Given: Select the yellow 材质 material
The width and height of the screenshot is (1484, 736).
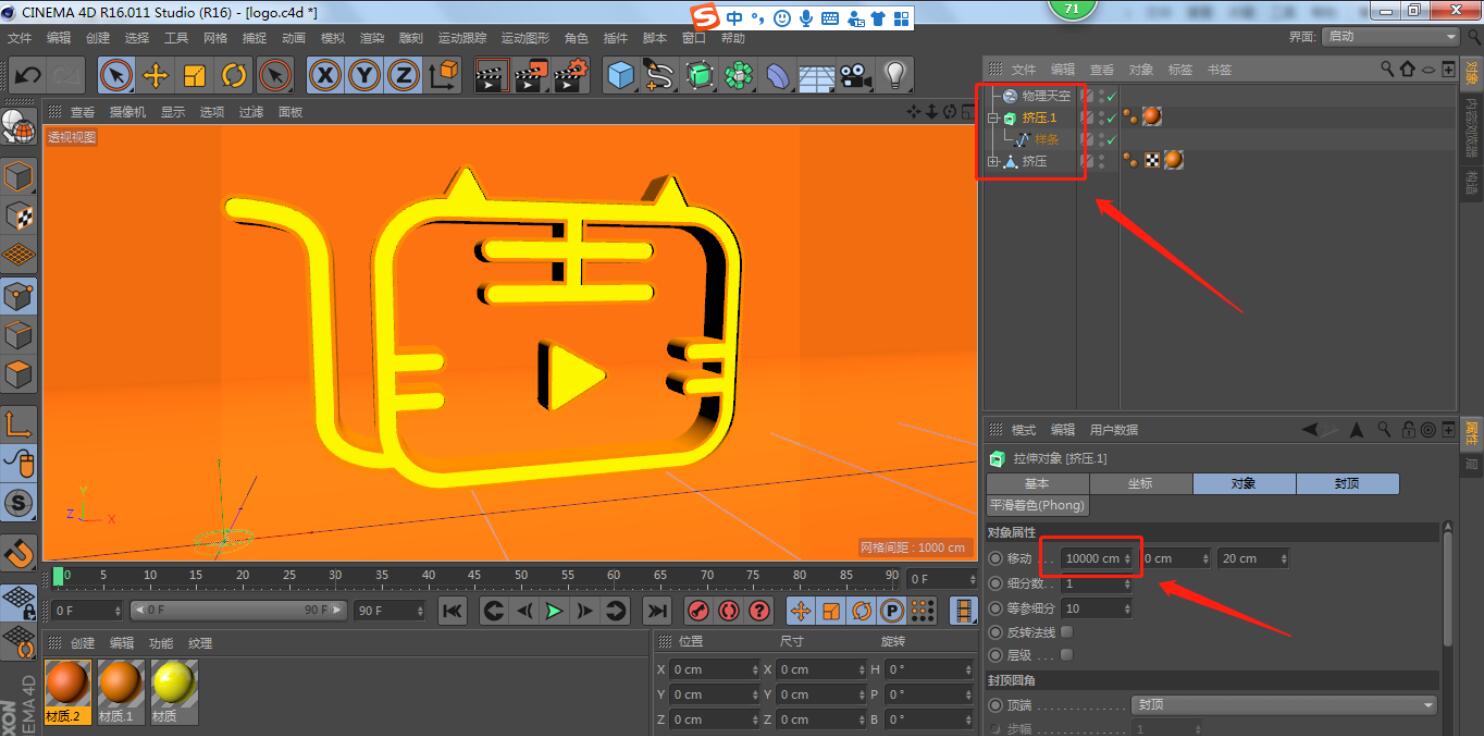Looking at the screenshot, I should pos(175,691).
